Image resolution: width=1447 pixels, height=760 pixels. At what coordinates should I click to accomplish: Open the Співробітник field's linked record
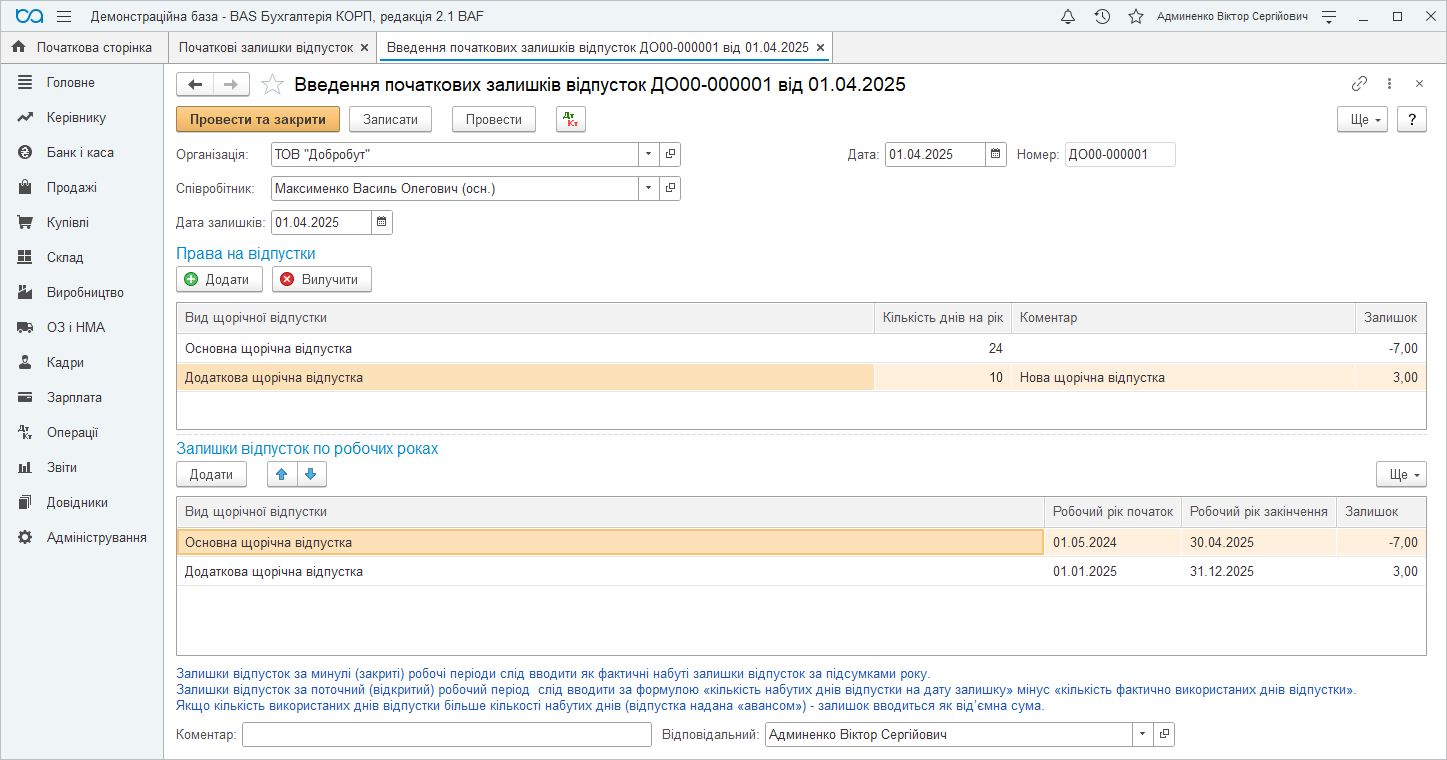click(x=670, y=188)
